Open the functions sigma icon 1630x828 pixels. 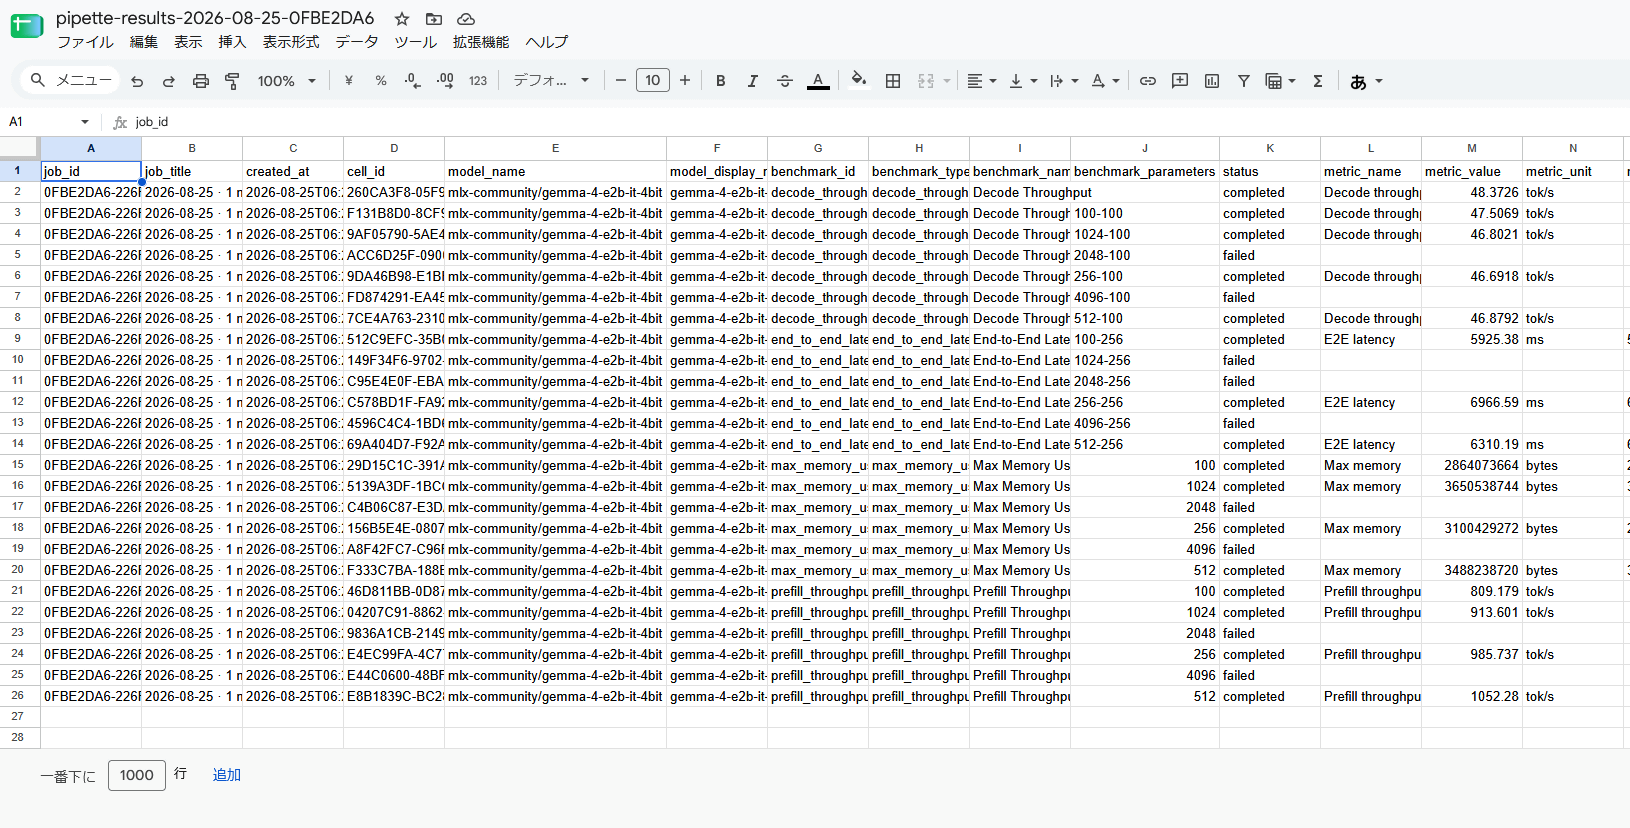pyautogui.click(x=1318, y=81)
